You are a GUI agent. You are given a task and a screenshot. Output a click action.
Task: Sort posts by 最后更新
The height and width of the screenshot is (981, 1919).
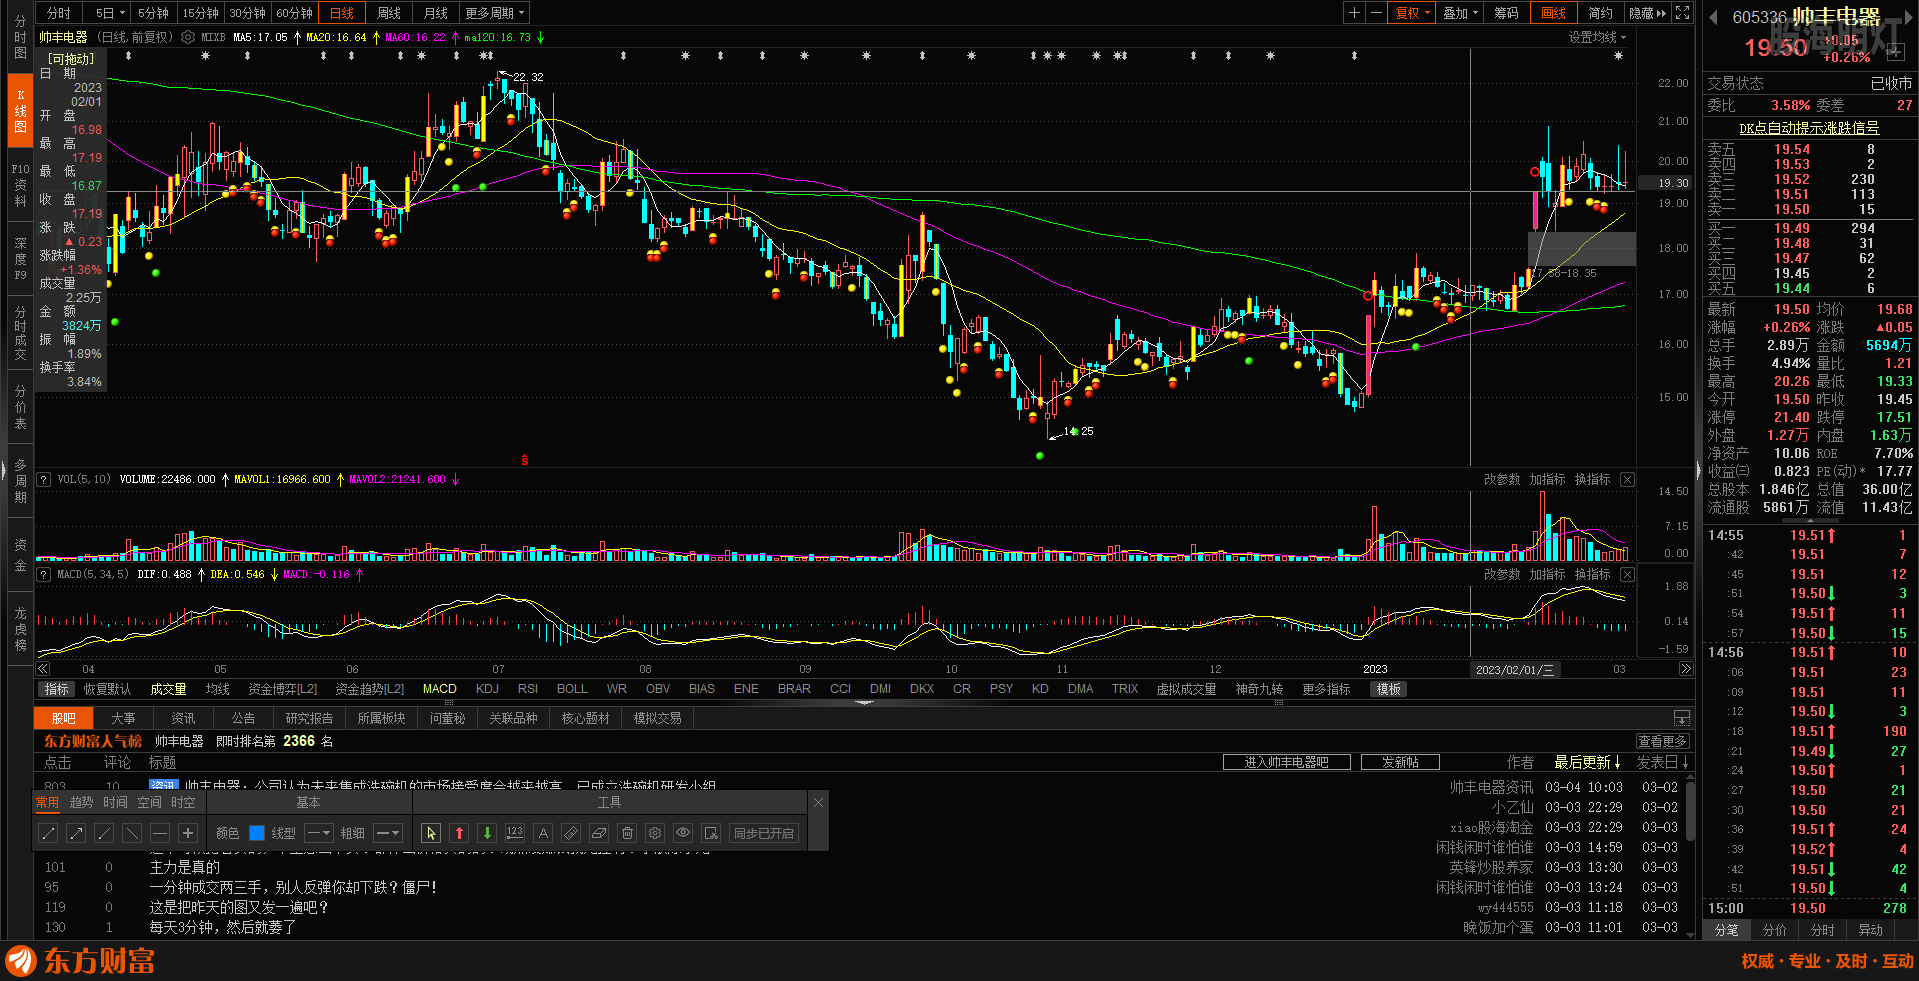coord(1587,762)
